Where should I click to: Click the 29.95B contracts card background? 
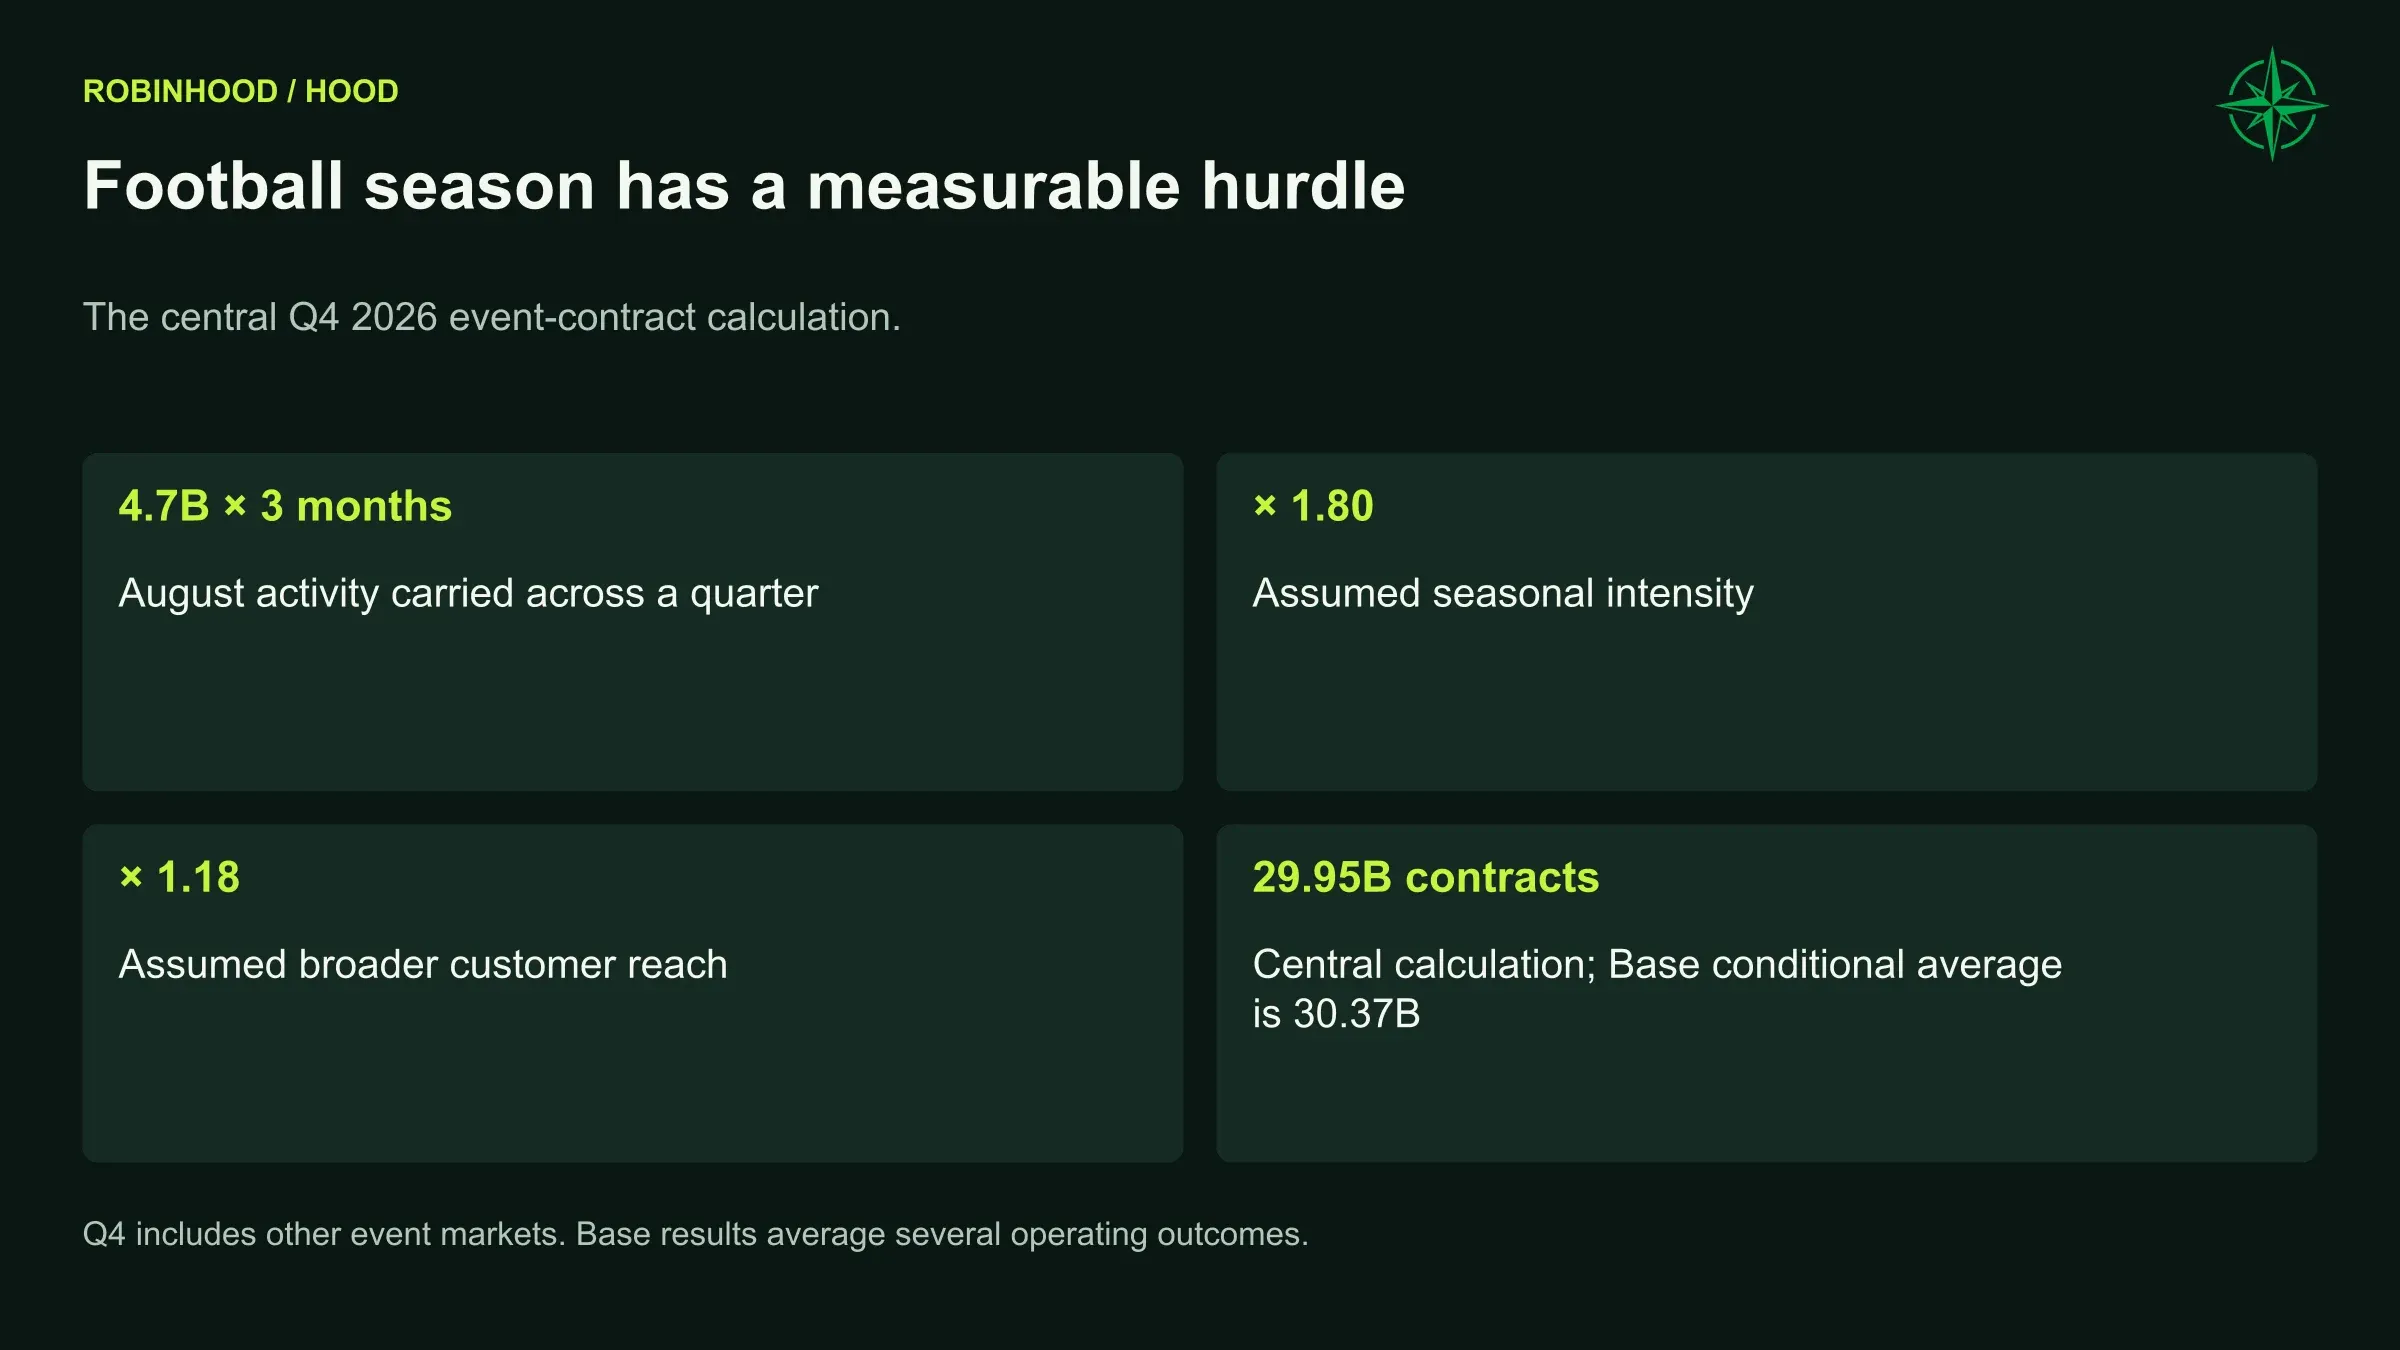point(1767,1090)
